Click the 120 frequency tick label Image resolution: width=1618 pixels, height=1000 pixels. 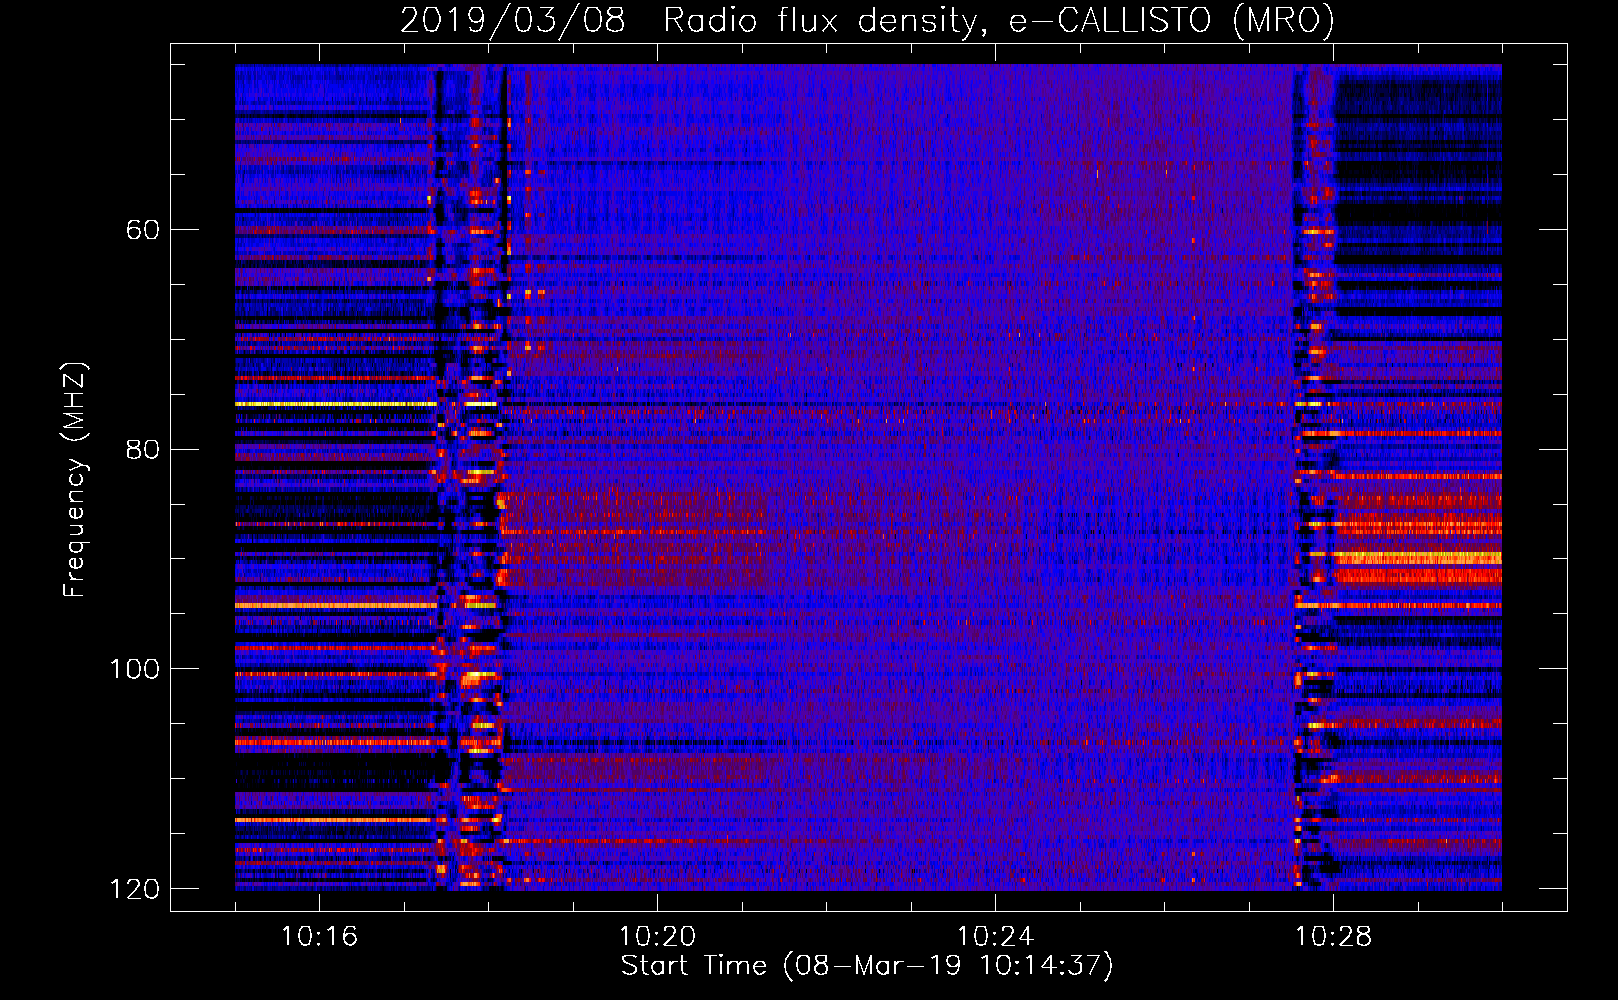(x=133, y=889)
